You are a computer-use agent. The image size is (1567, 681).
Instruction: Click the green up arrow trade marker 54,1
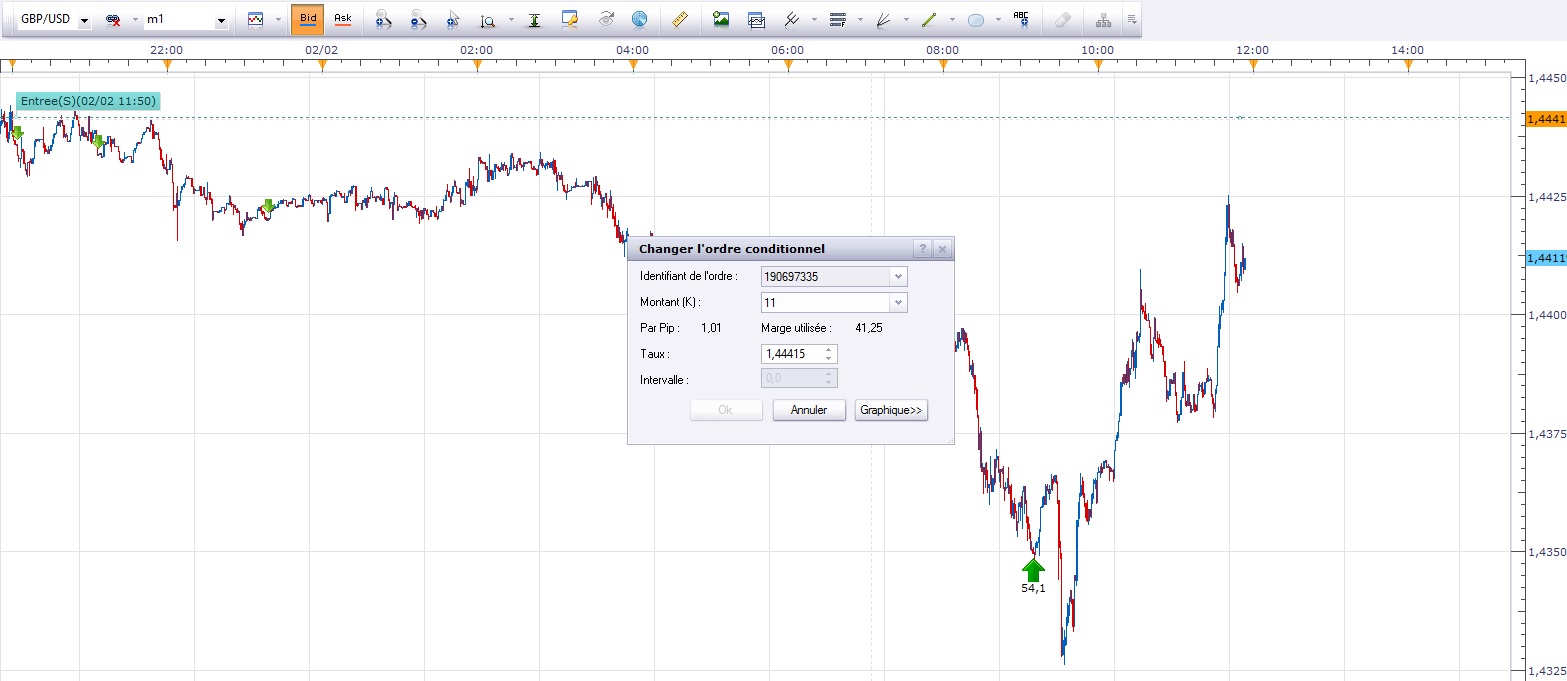click(1034, 569)
